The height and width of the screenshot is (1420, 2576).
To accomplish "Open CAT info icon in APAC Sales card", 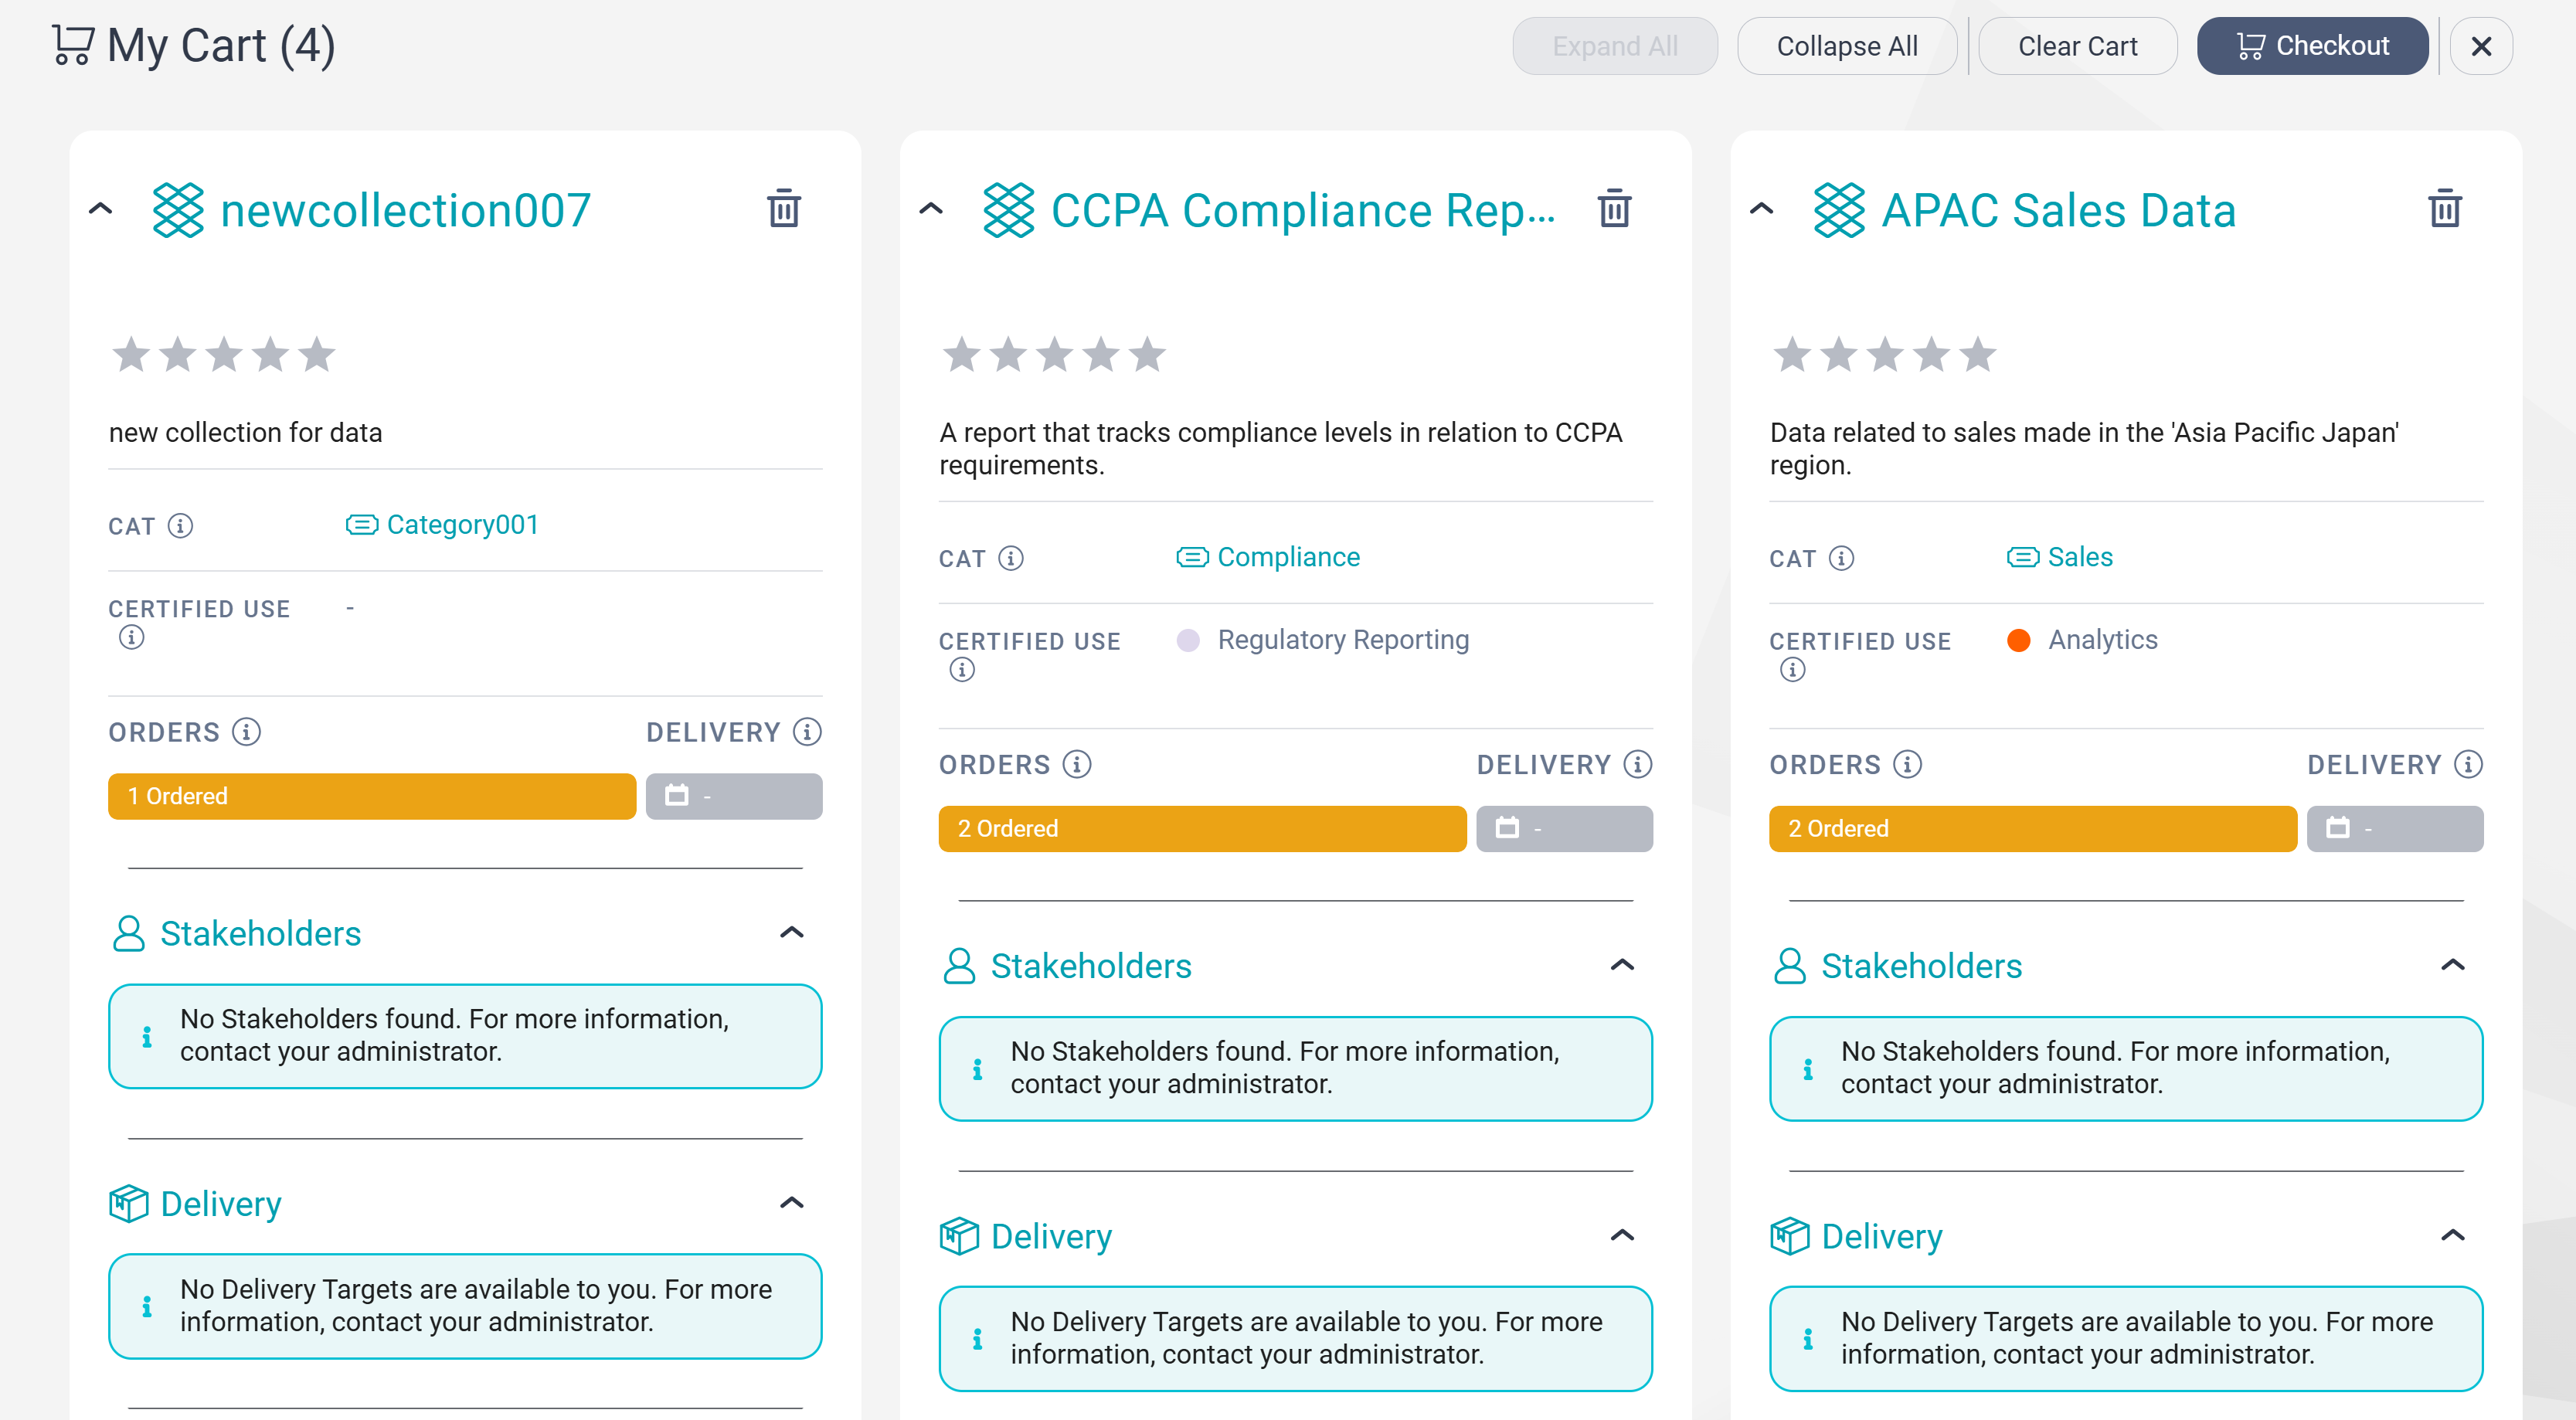I will [1842, 558].
